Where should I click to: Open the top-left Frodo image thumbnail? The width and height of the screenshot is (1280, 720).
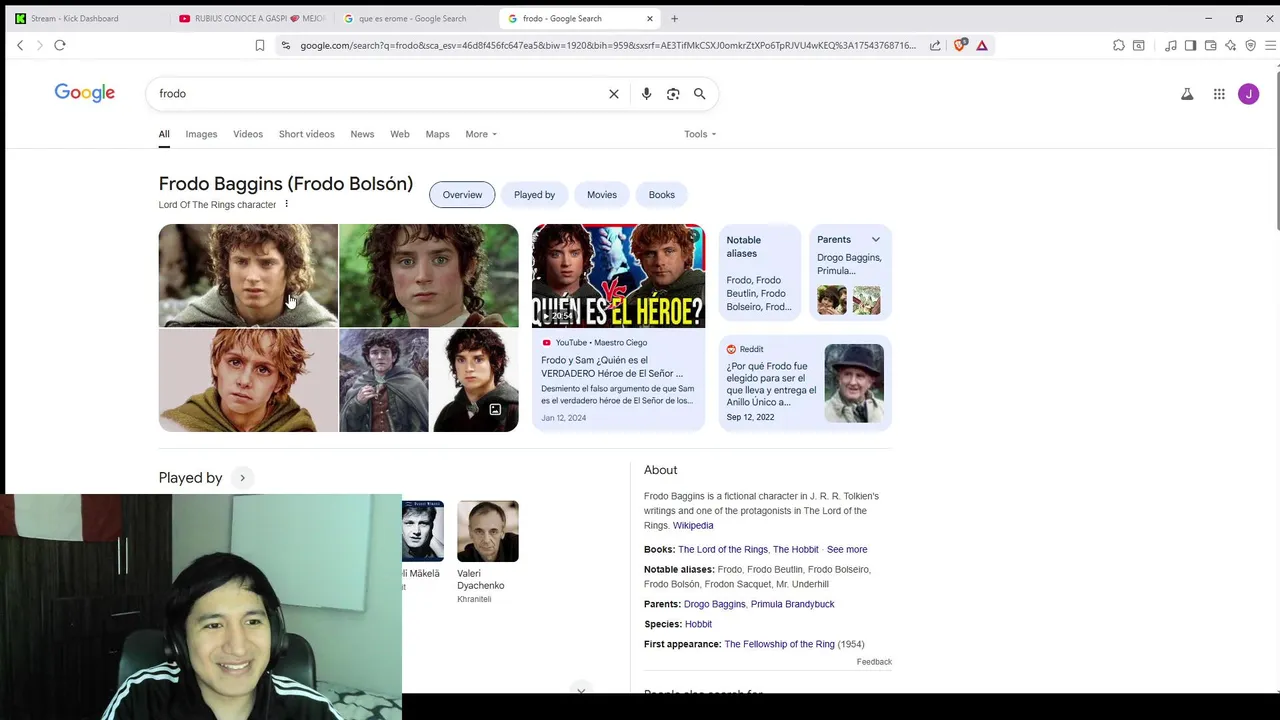tap(248, 275)
